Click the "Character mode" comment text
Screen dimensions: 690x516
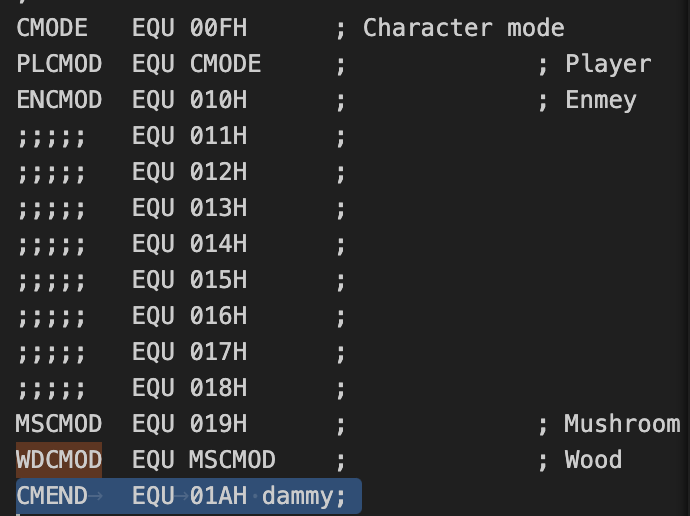[x=463, y=28]
